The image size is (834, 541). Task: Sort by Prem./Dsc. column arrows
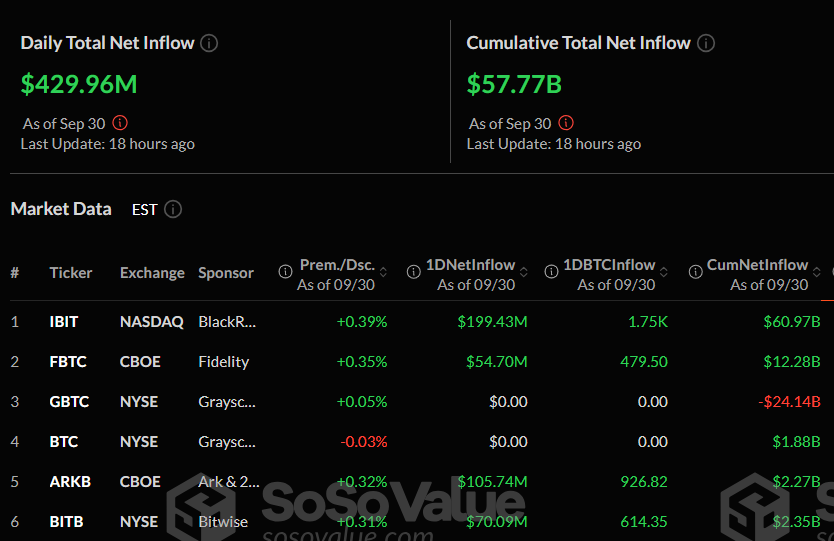coord(383,272)
